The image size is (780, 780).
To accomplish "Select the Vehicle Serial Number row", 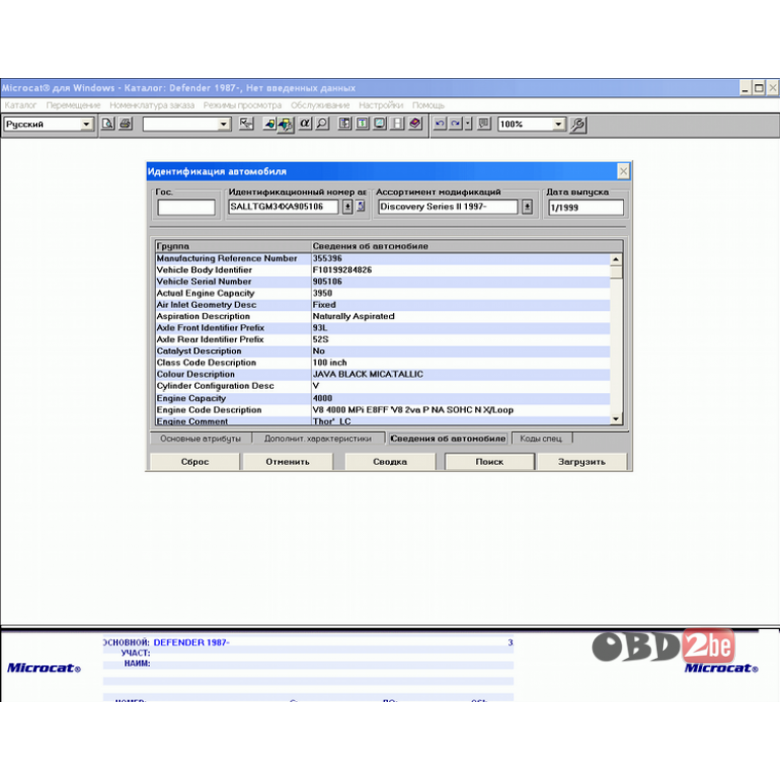I will 383,282.
